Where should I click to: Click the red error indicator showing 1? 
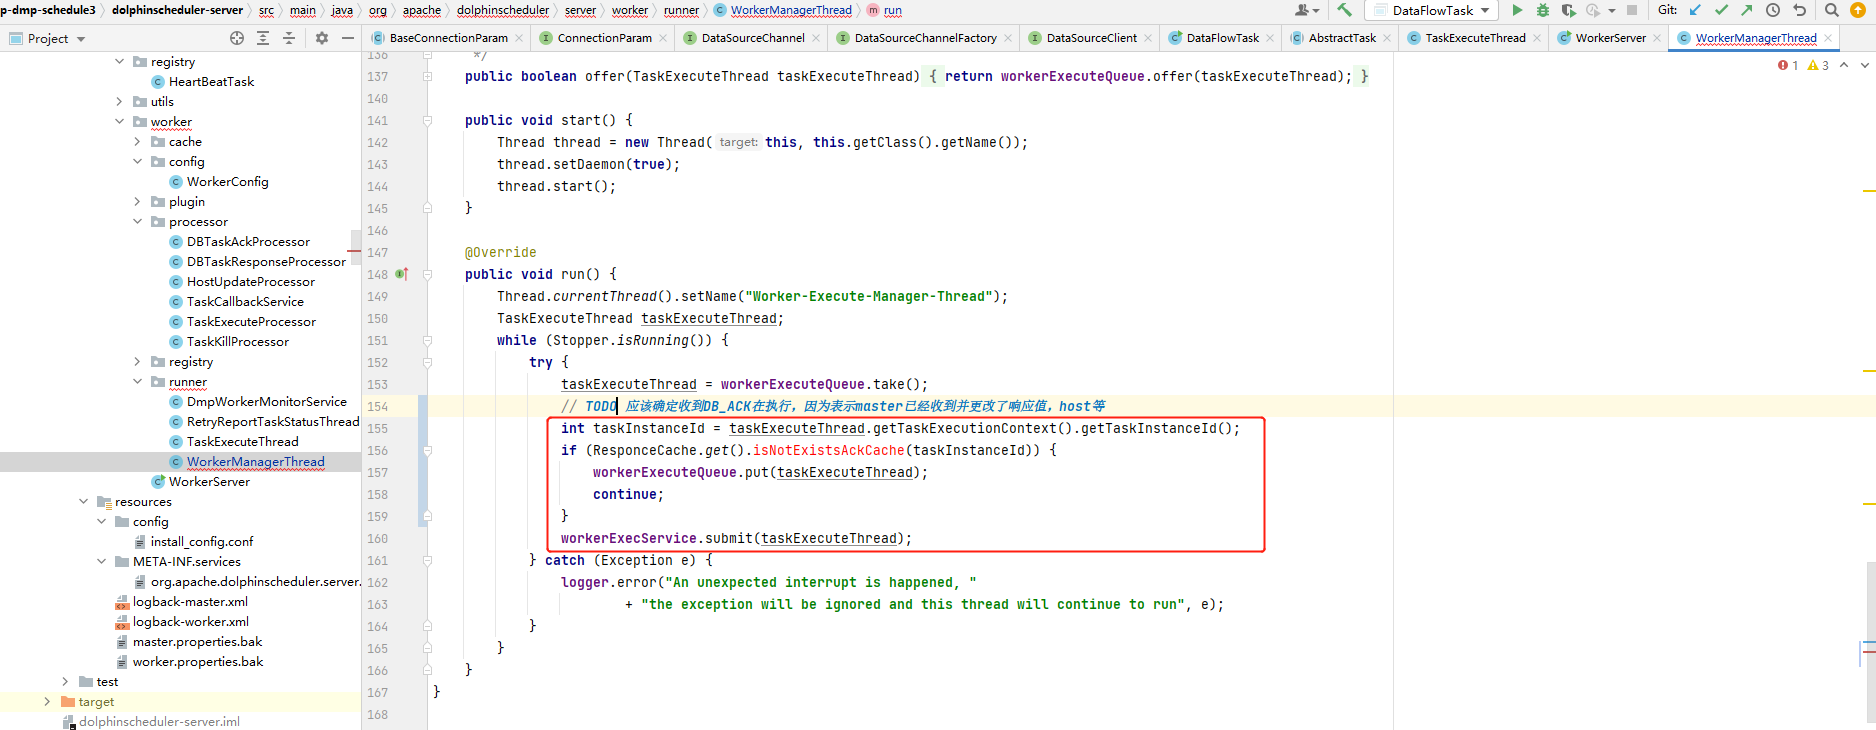(1788, 65)
